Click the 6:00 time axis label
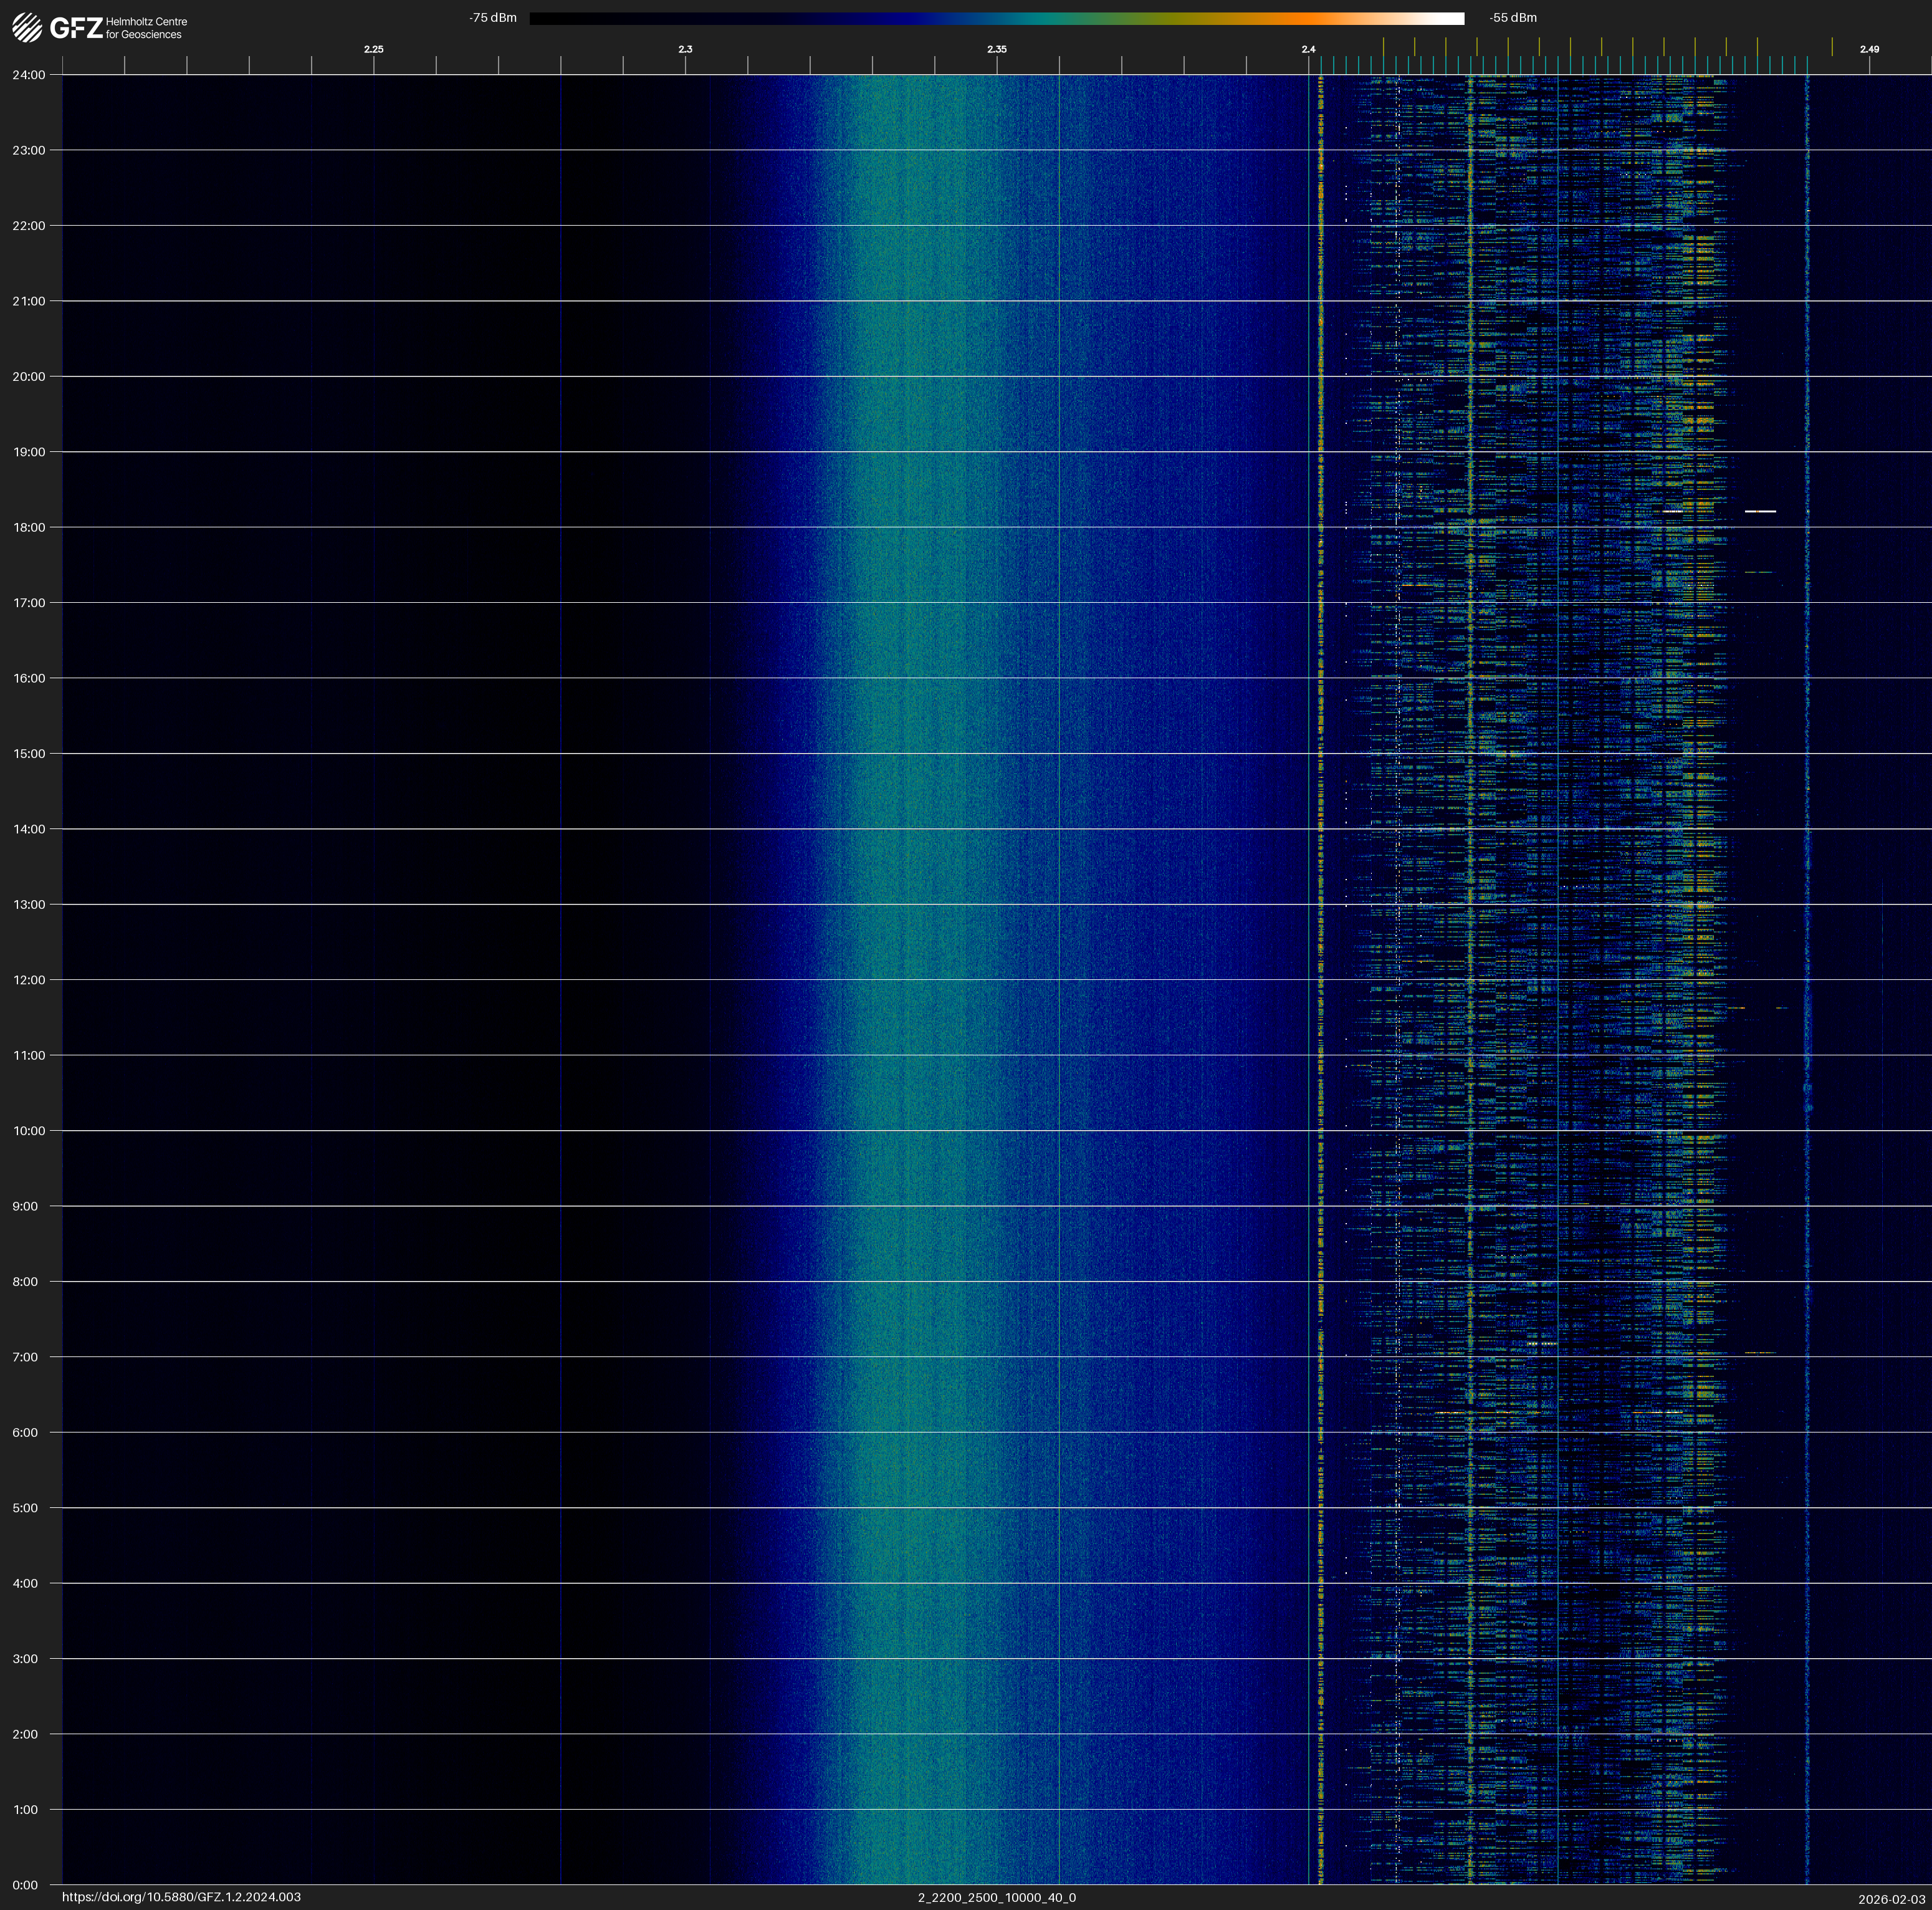1932x1910 pixels. pyautogui.click(x=25, y=1432)
